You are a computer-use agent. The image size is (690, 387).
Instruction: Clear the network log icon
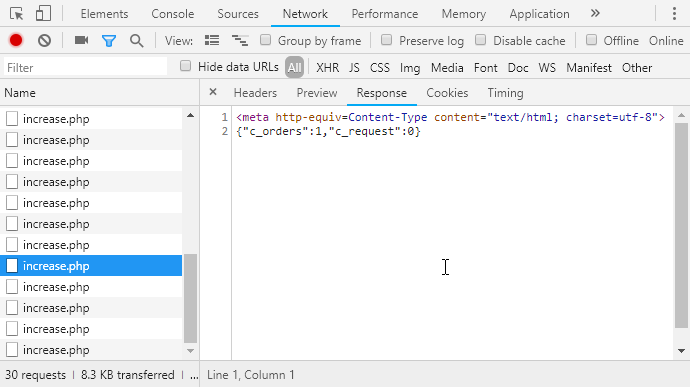(44, 41)
